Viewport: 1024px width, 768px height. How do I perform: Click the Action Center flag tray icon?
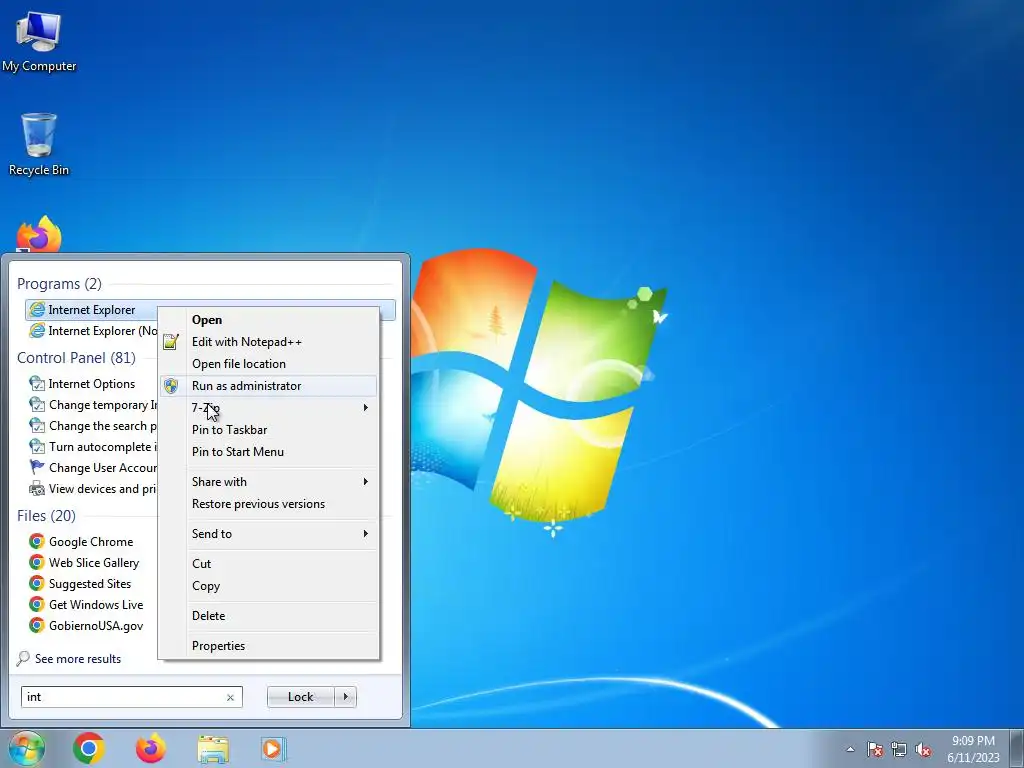click(875, 749)
